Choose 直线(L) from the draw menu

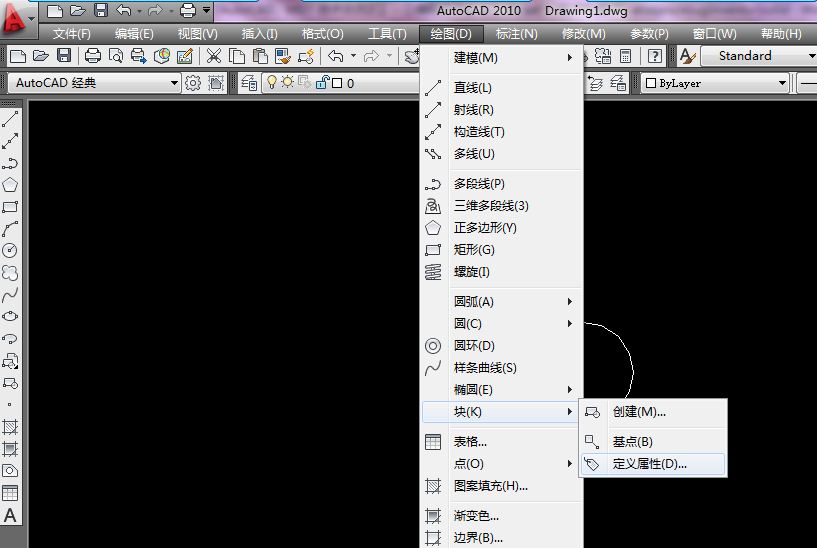(x=501, y=88)
